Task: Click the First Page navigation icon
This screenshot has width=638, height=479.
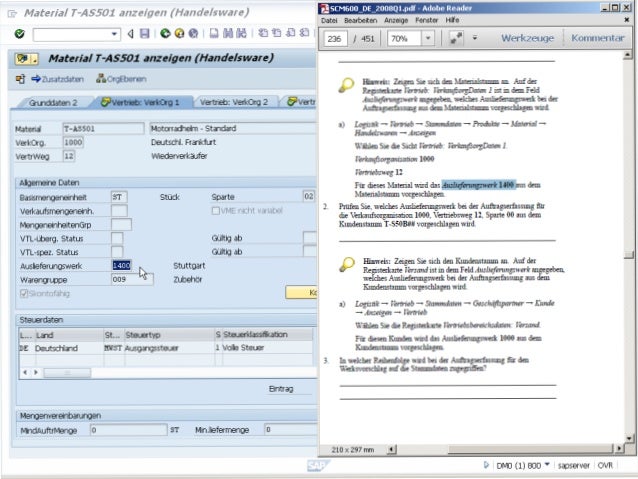Action: point(263,33)
